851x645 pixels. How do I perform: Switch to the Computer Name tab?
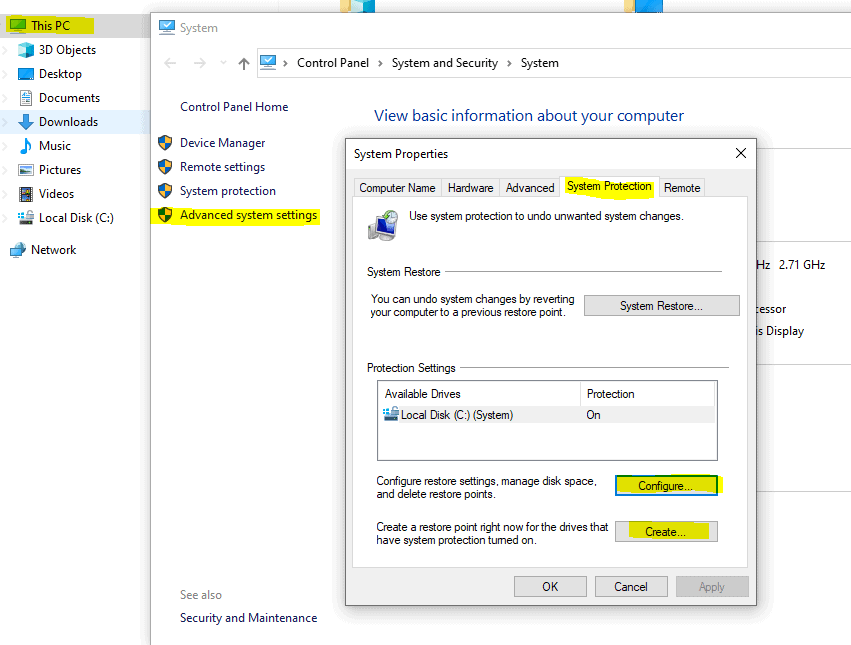pyautogui.click(x=397, y=188)
